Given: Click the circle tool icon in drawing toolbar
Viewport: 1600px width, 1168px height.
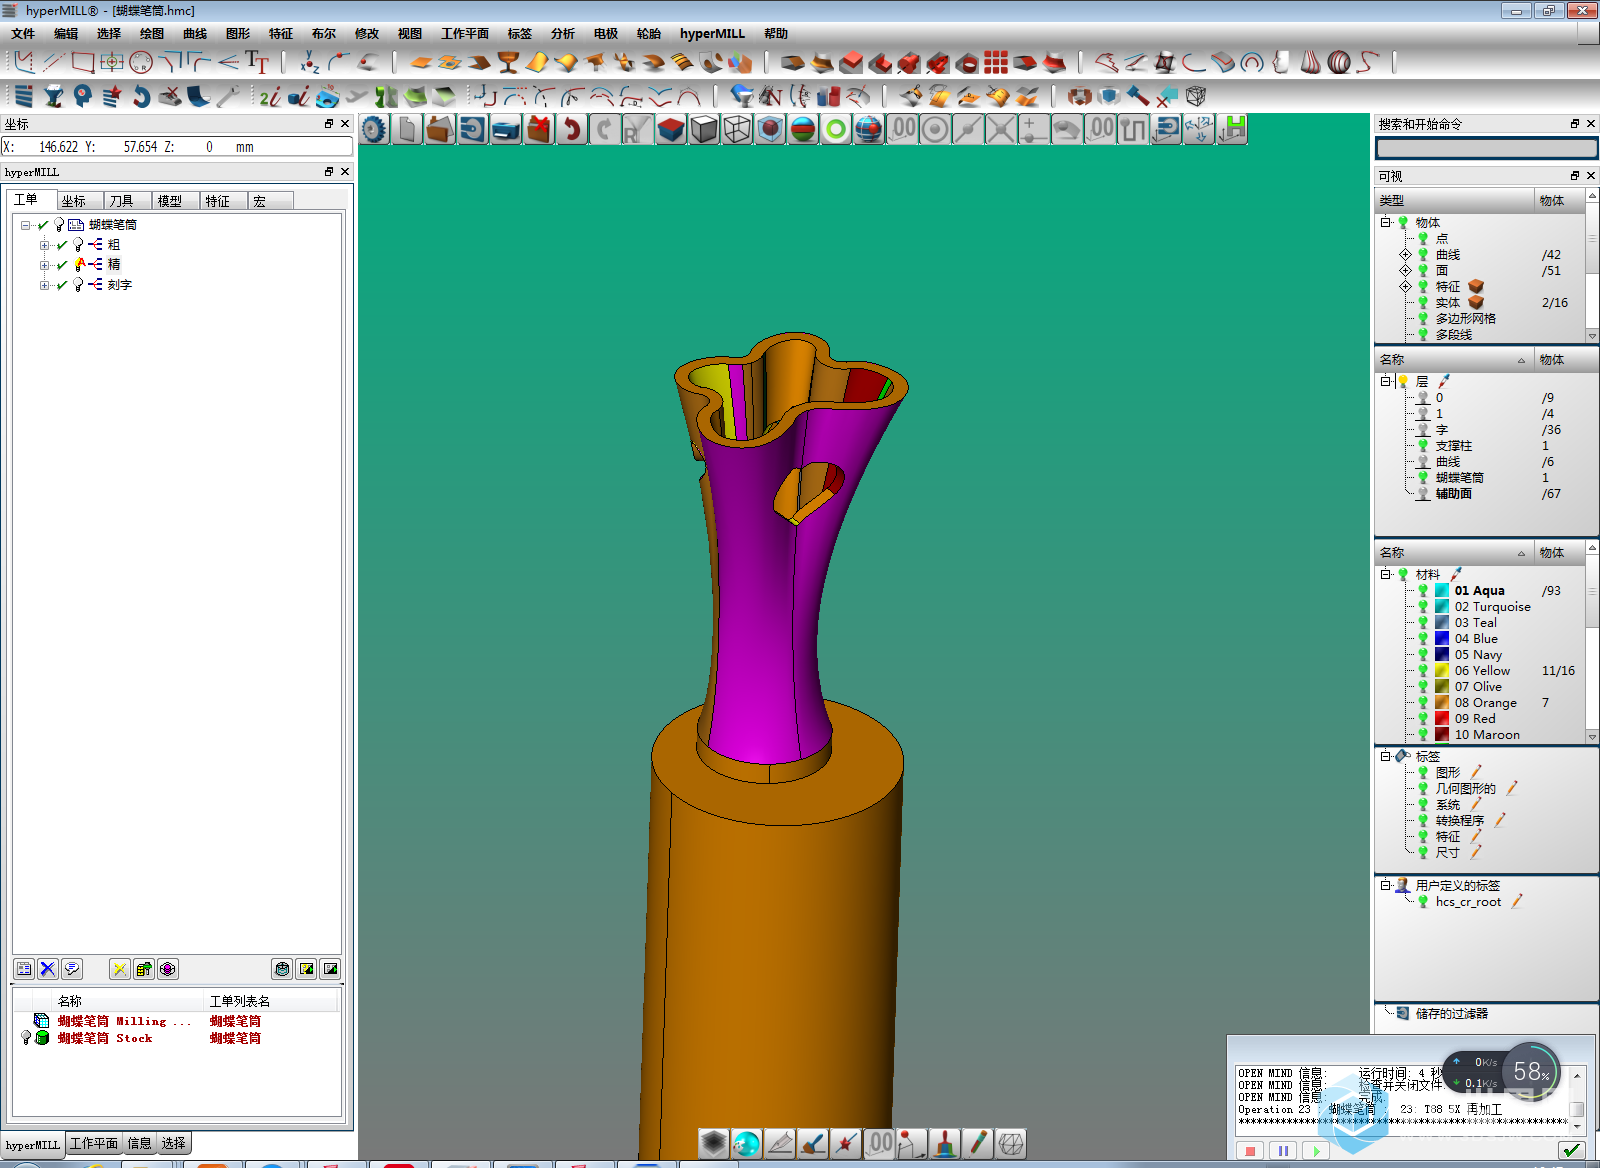Looking at the screenshot, I should 141,62.
